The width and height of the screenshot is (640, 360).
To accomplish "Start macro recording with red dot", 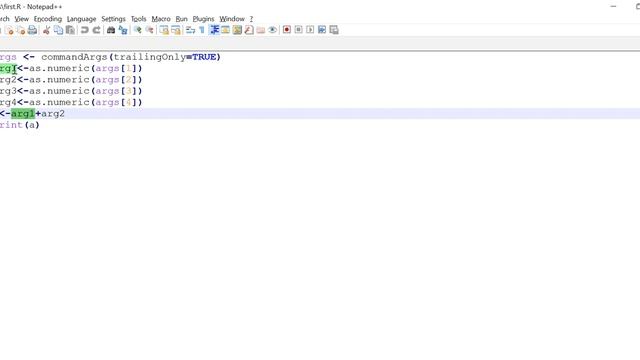I will click(x=287, y=30).
